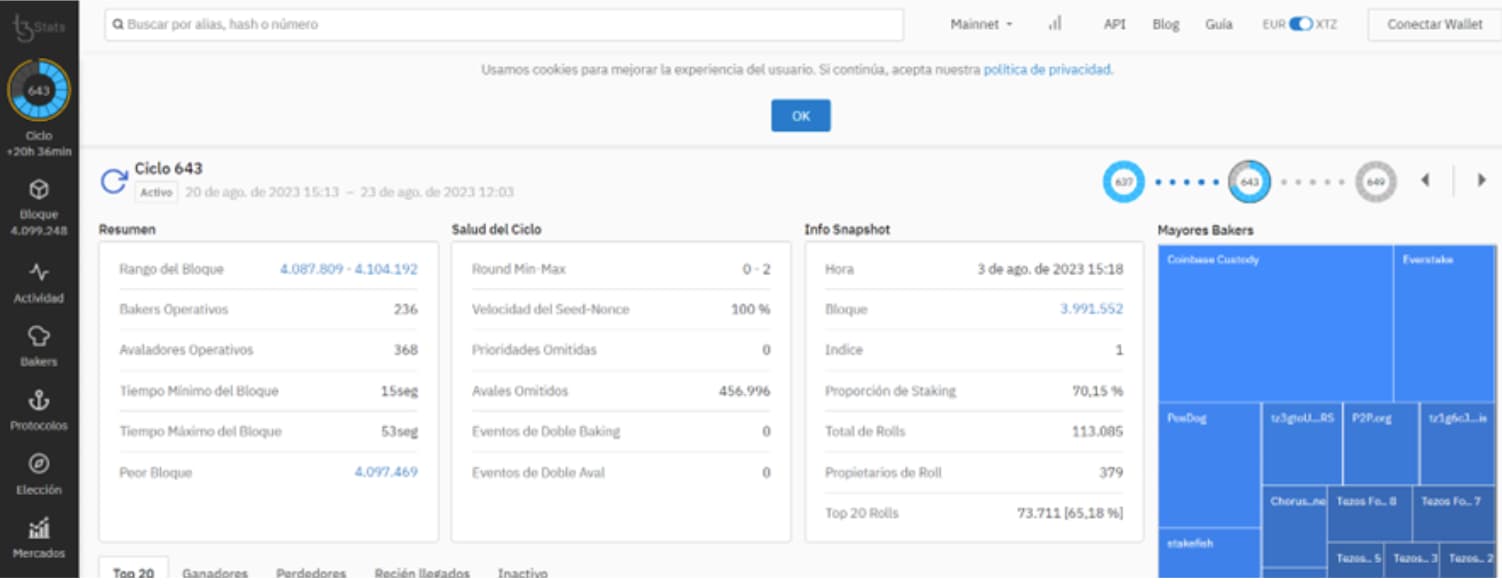Open the Bloque cube icon in sidebar
This screenshot has width=1502, height=584.
tap(38, 190)
